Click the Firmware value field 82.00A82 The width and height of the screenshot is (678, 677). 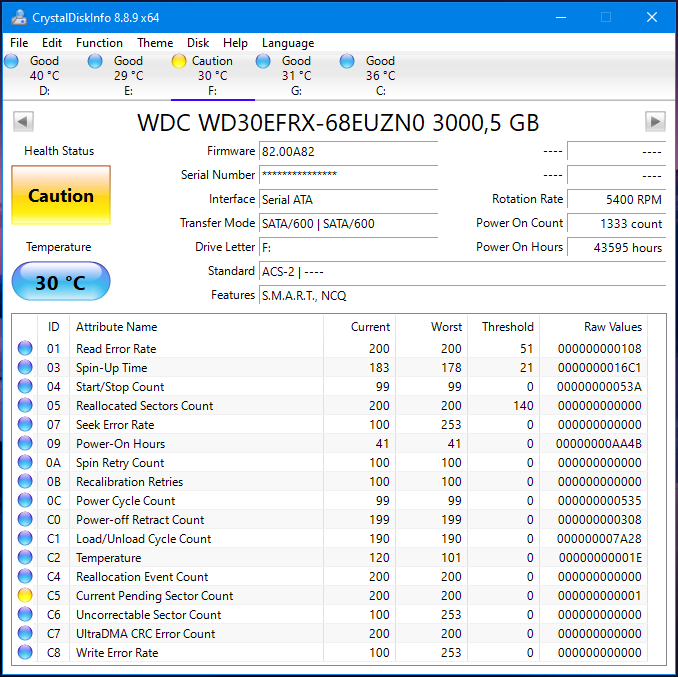(348, 151)
